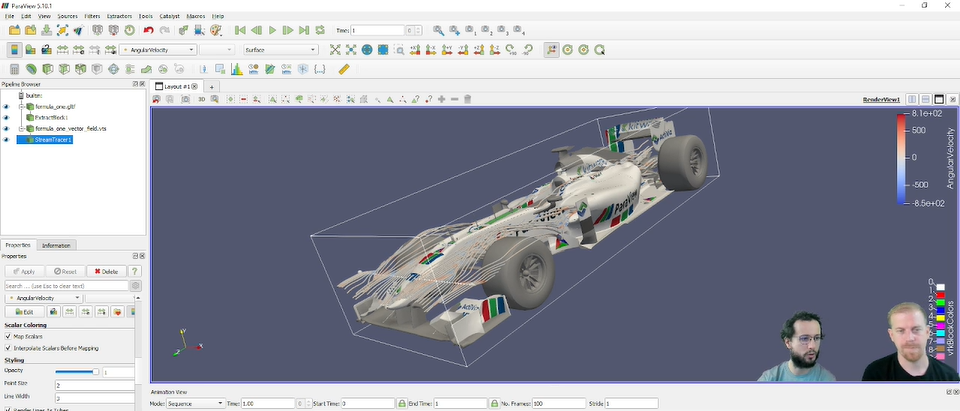Jump to the first animation frame
Screen dimensions: 960x411
click(240, 31)
